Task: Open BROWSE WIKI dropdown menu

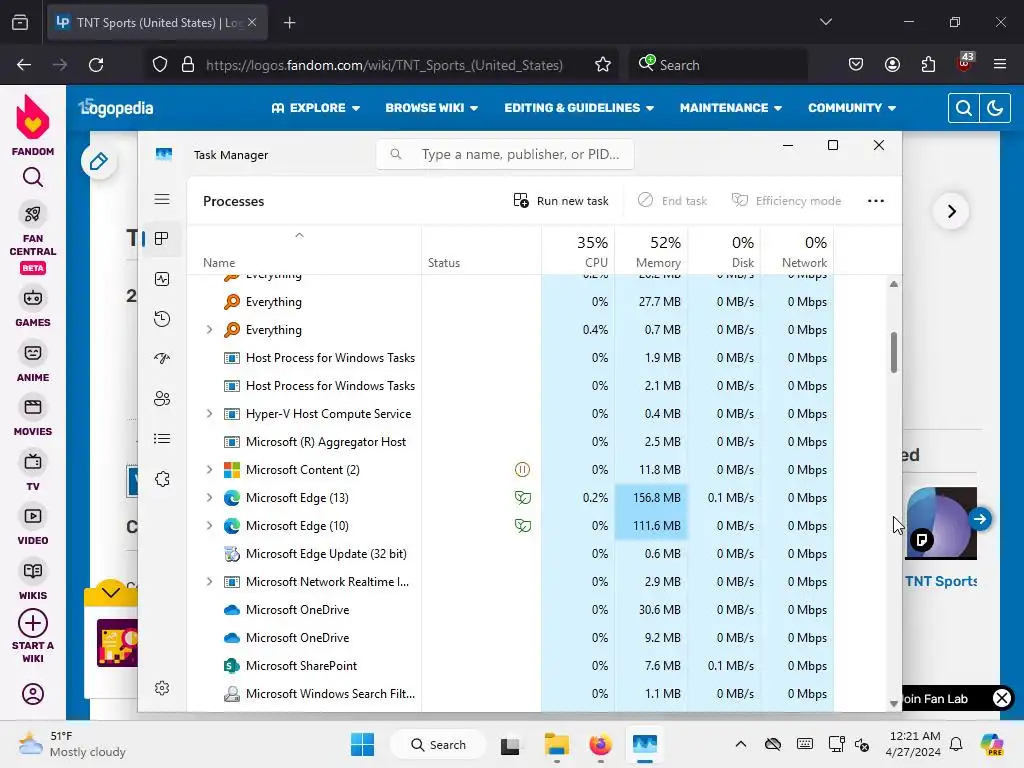Action: [x=432, y=108]
